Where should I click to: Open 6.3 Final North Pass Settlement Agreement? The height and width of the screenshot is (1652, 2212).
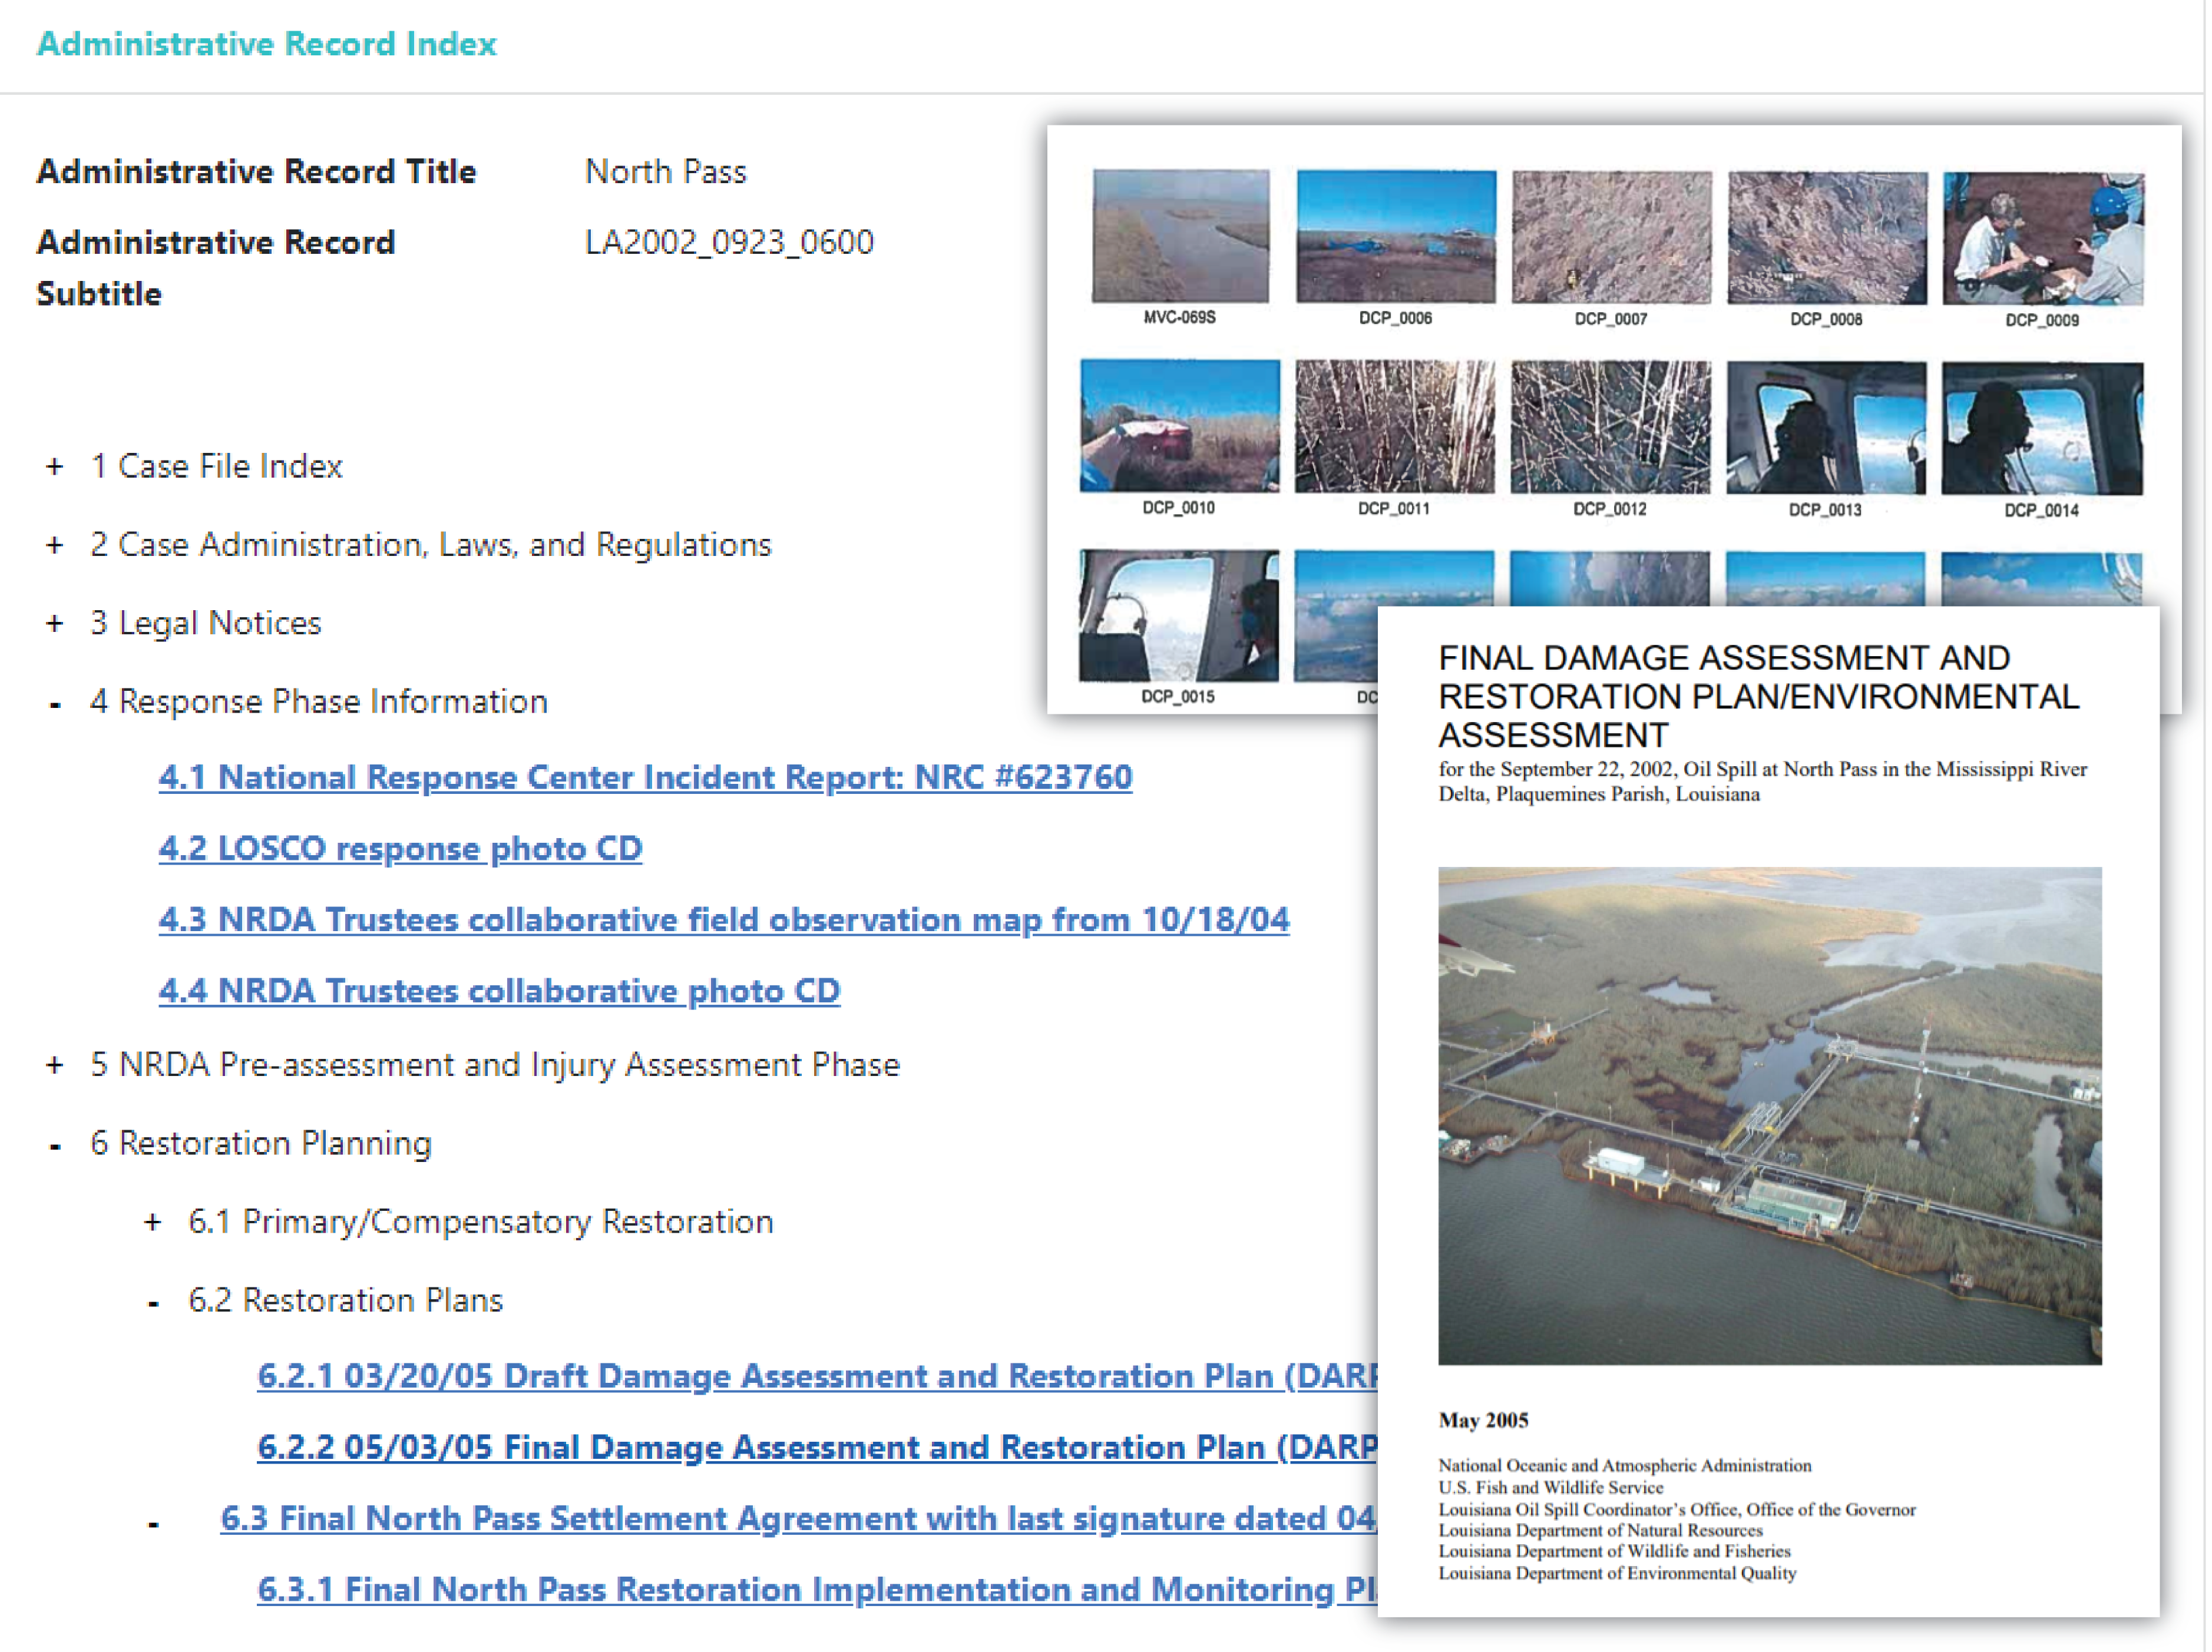pyautogui.click(x=797, y=1519)
